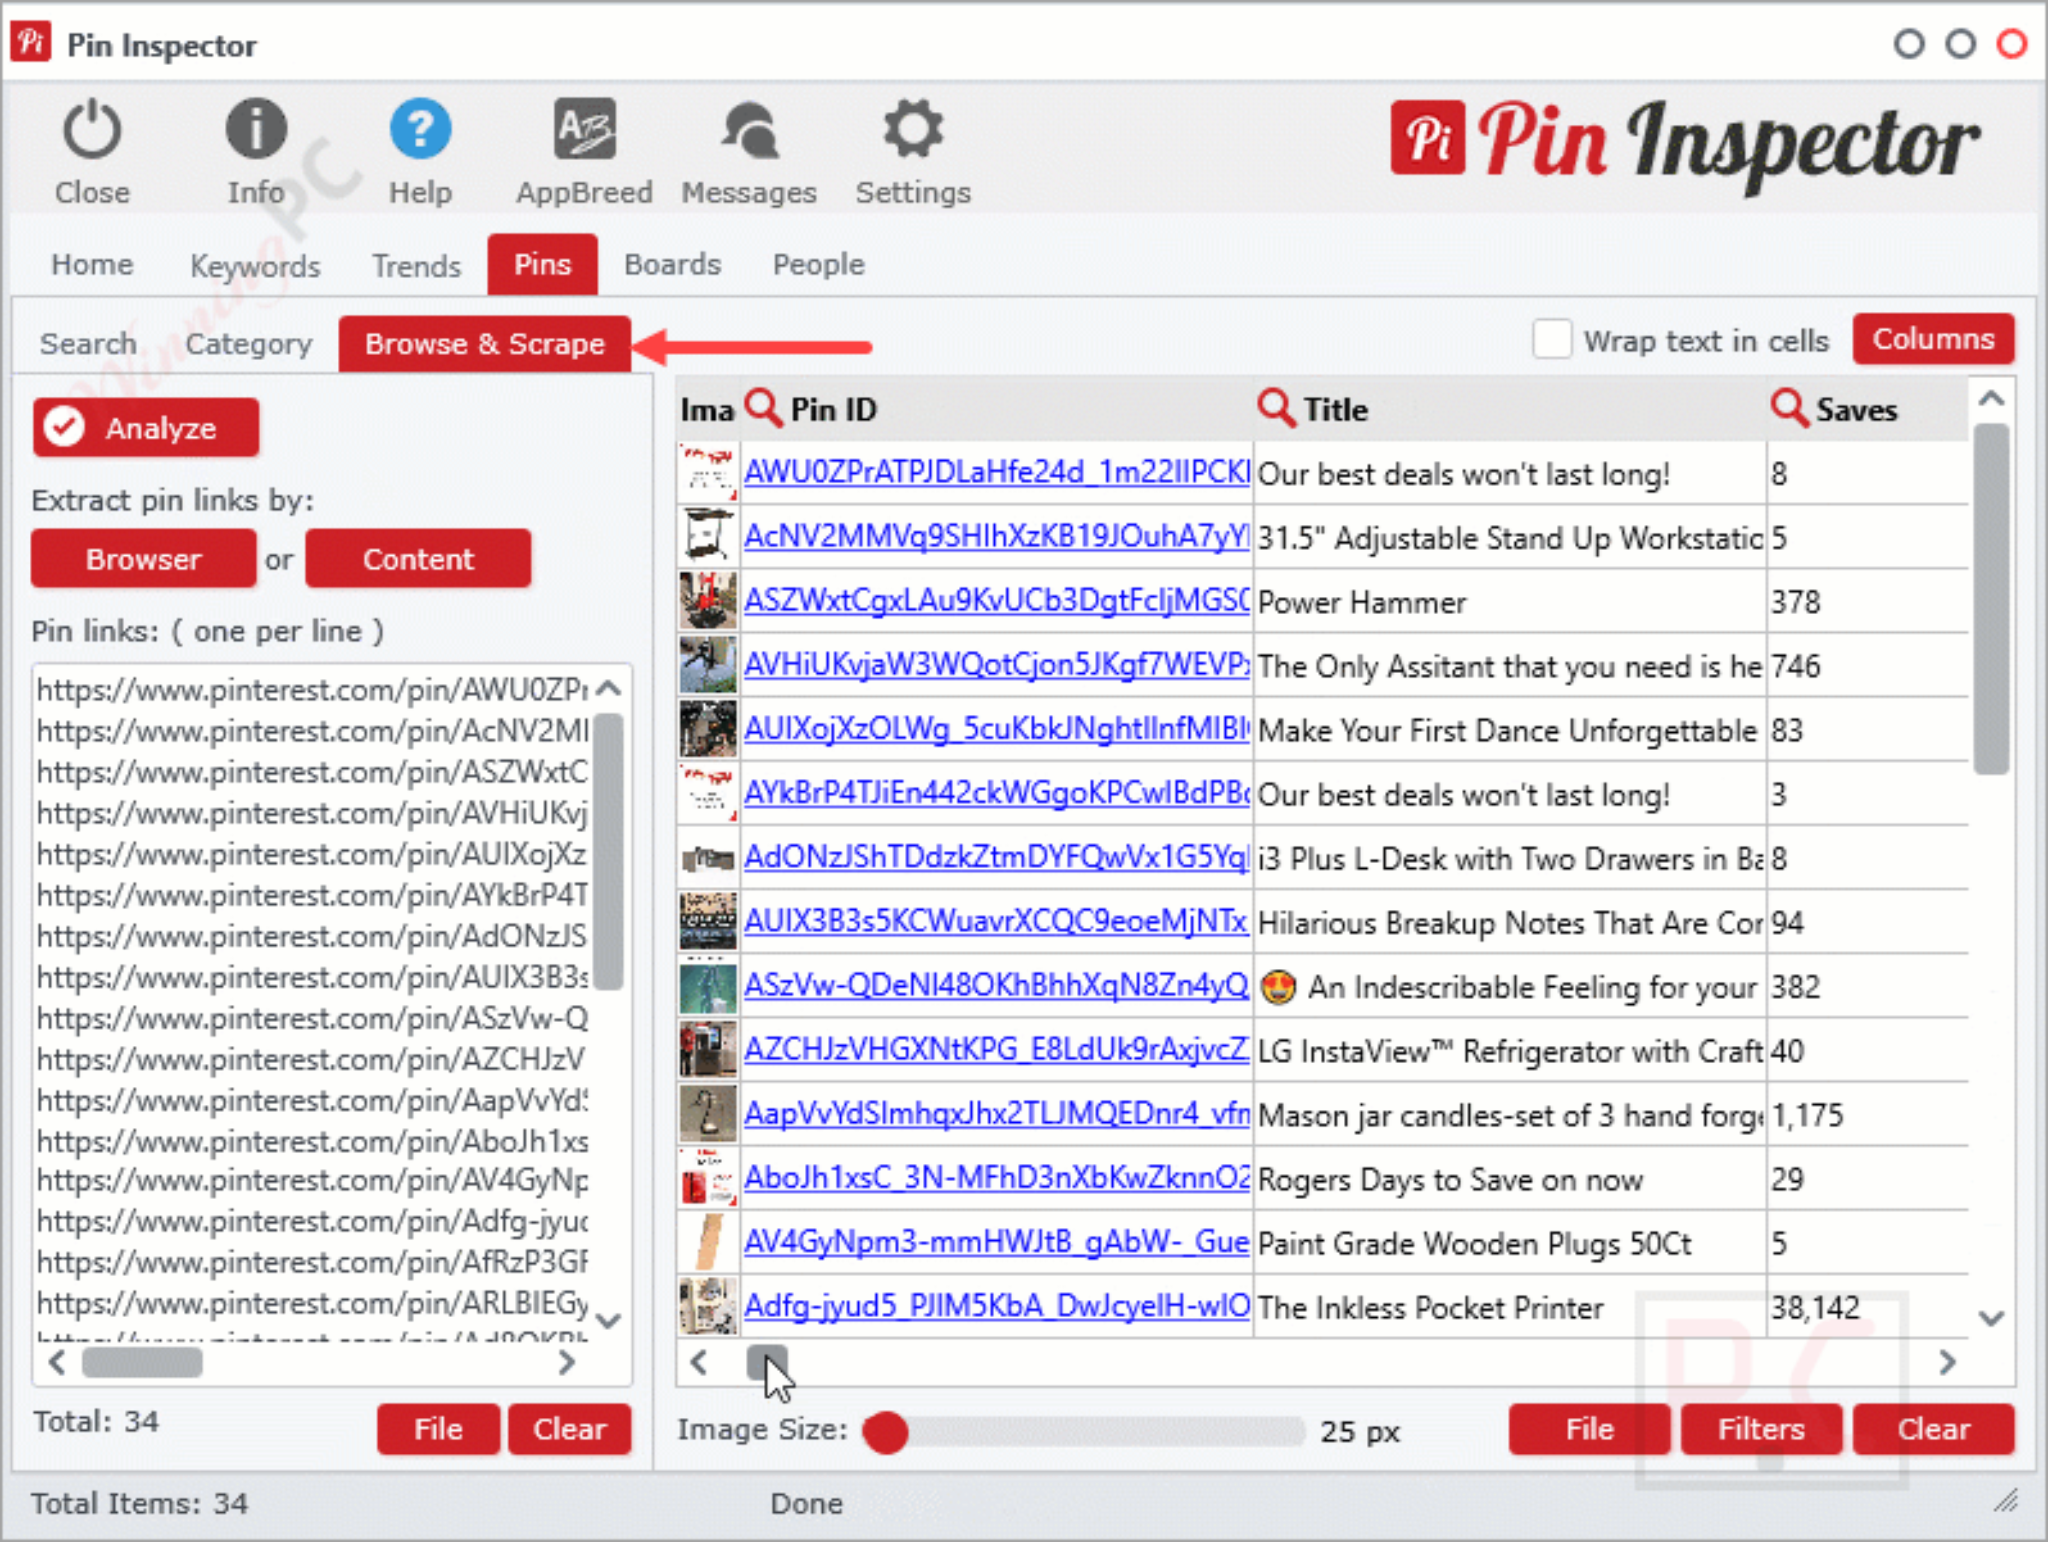Switch to the Keywords tab
Screen dimensions: 2048x1542
pos(255,266)
